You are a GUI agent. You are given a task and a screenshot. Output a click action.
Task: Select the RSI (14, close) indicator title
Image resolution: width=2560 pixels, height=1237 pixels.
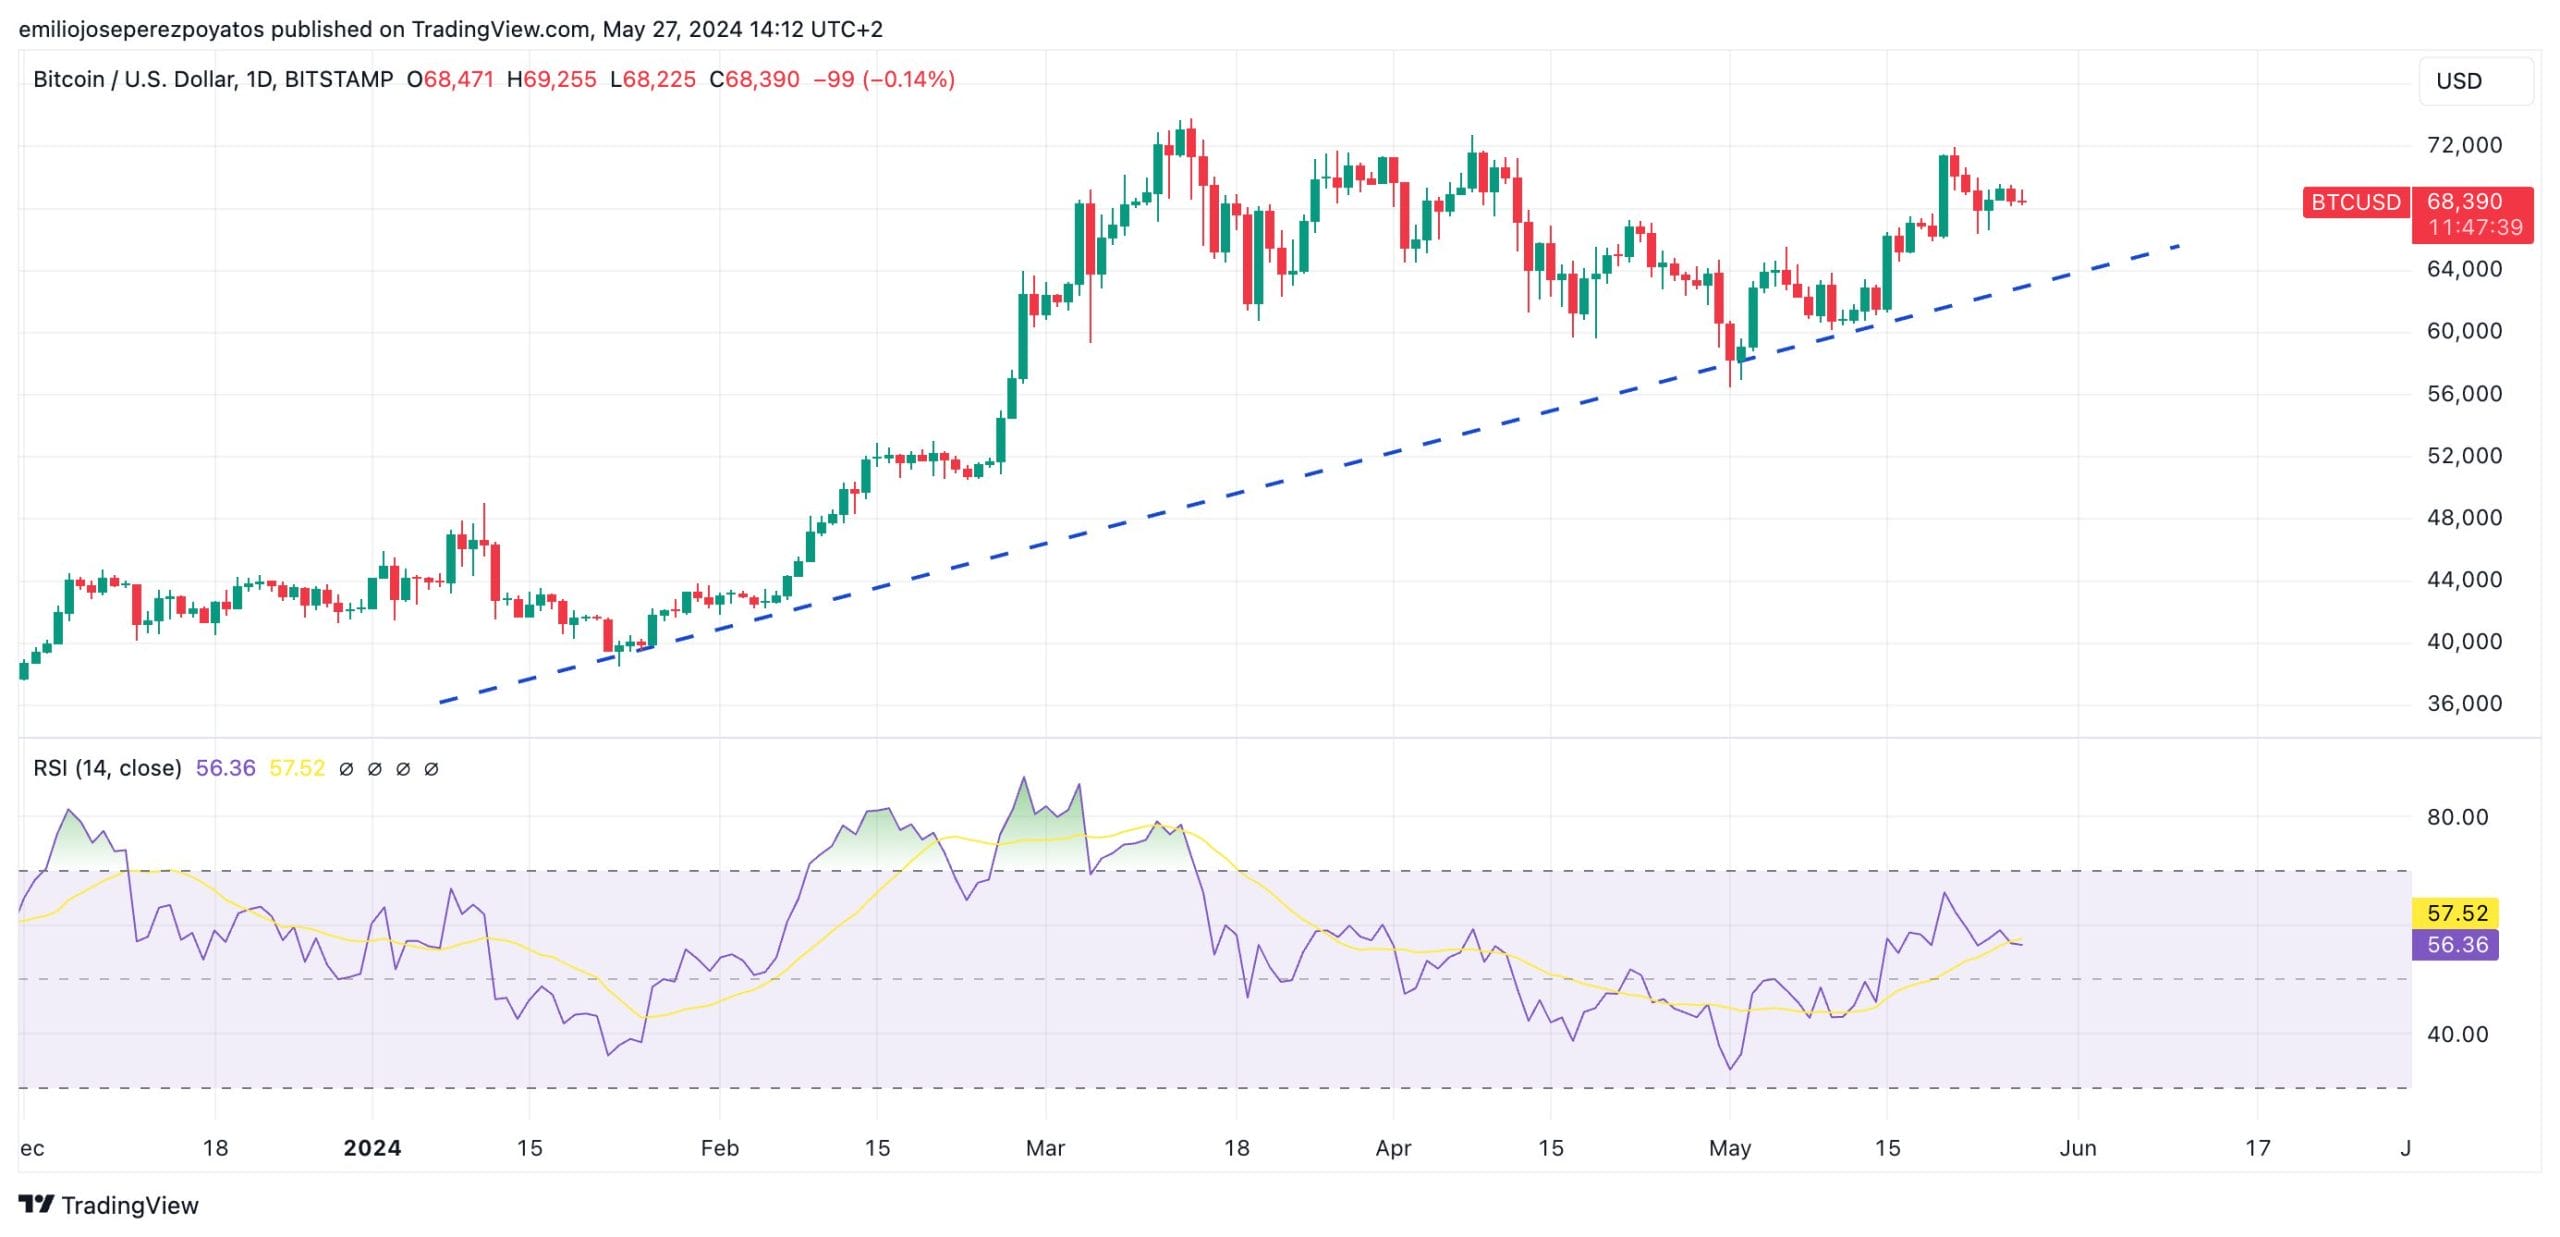pos(107,768)
